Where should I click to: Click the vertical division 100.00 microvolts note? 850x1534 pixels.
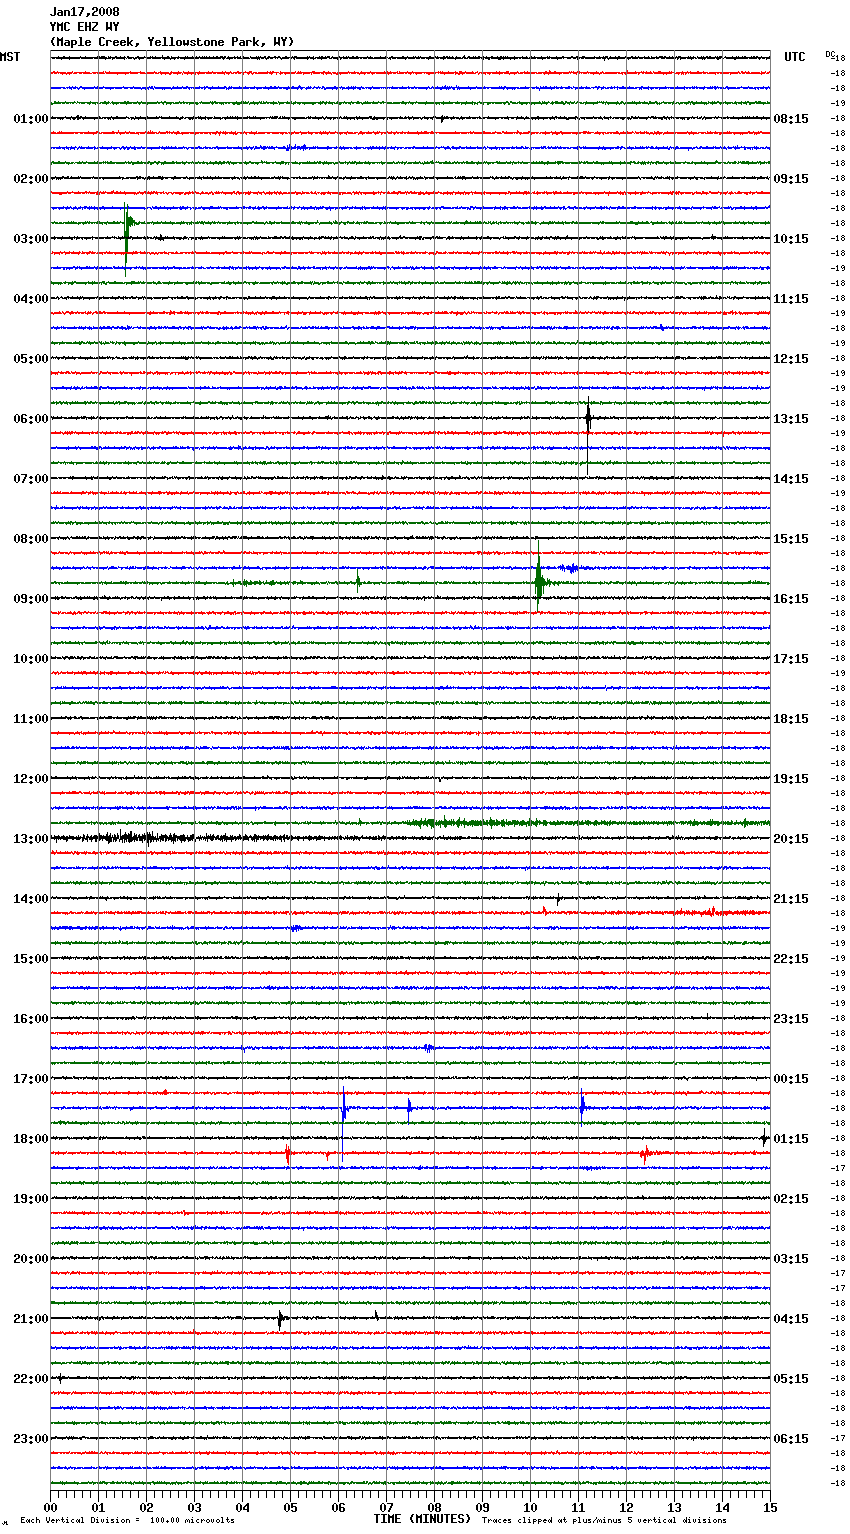(x=127, y=1521)
